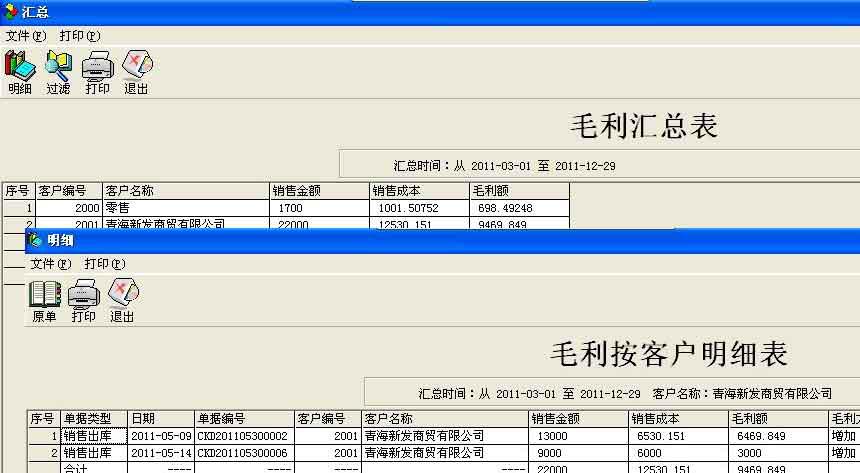Viewport: 860px width, 473px height.
Task: Select cost cell 6000 in detail table
Action: 678,453
